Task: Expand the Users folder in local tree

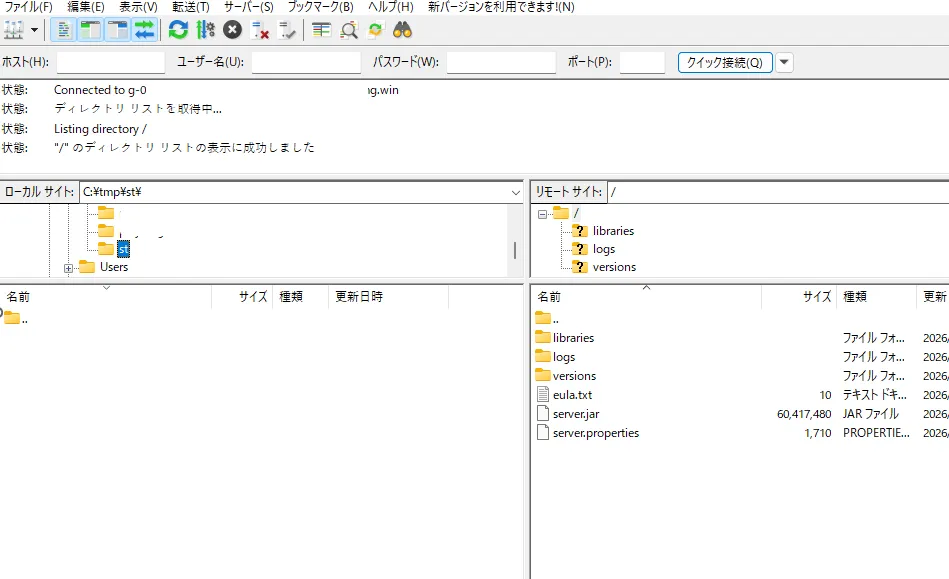Action: 68,267
